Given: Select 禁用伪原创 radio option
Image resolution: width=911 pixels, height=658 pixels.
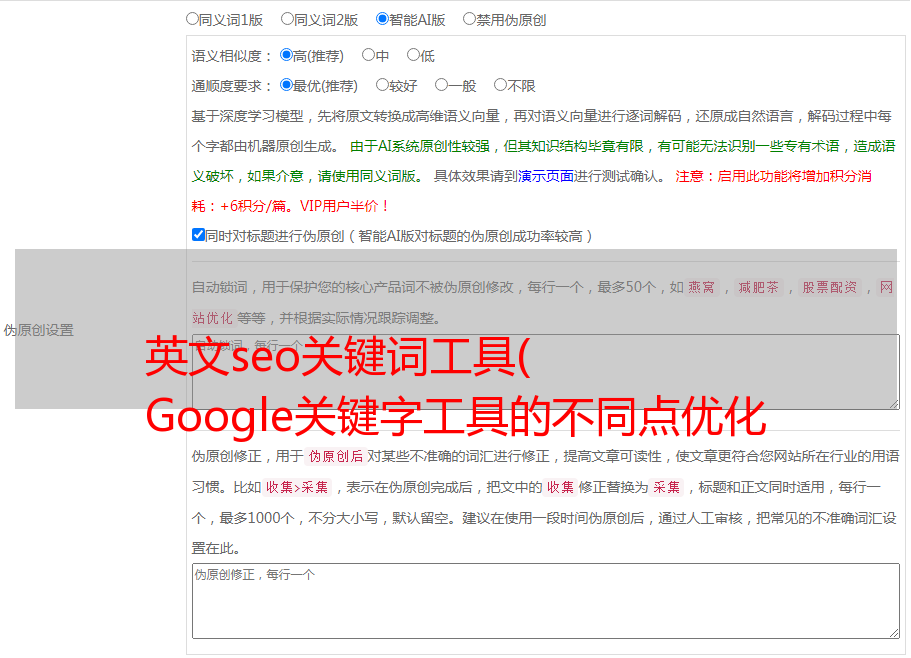Looking at the screenshot, I should point(469,19).
